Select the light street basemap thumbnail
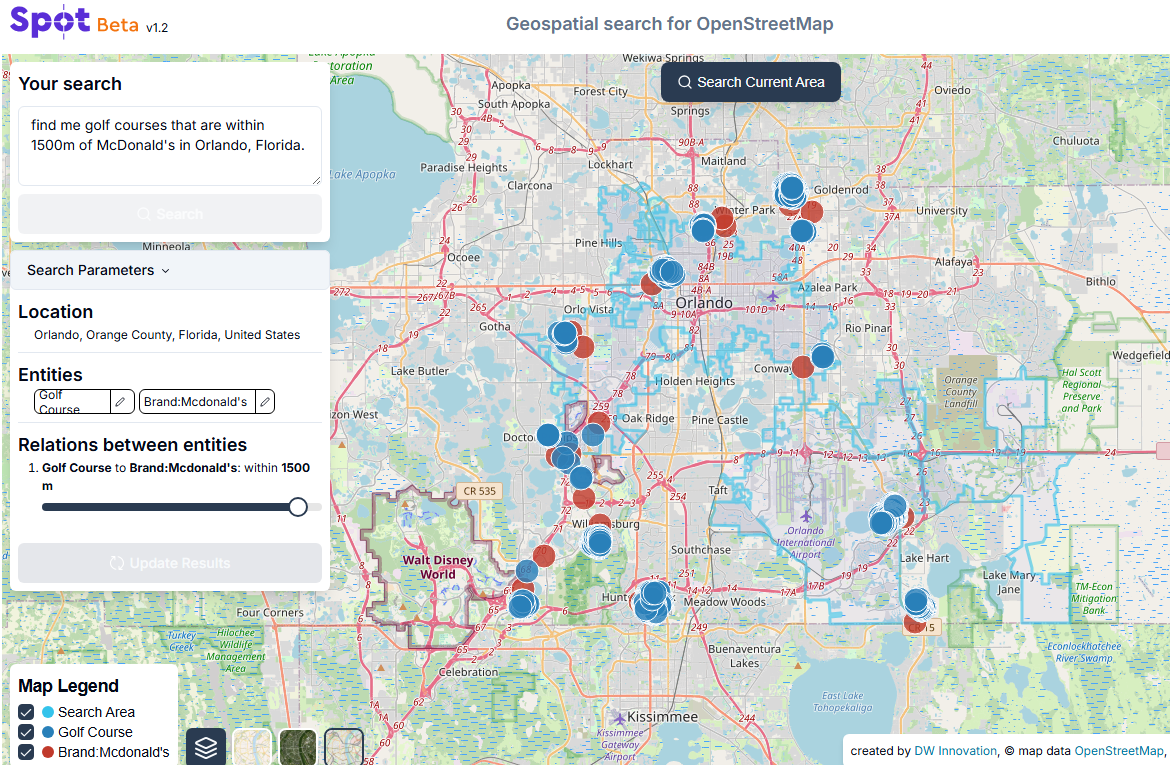Viewport: 1170px width, 765px height. (252, 747)
